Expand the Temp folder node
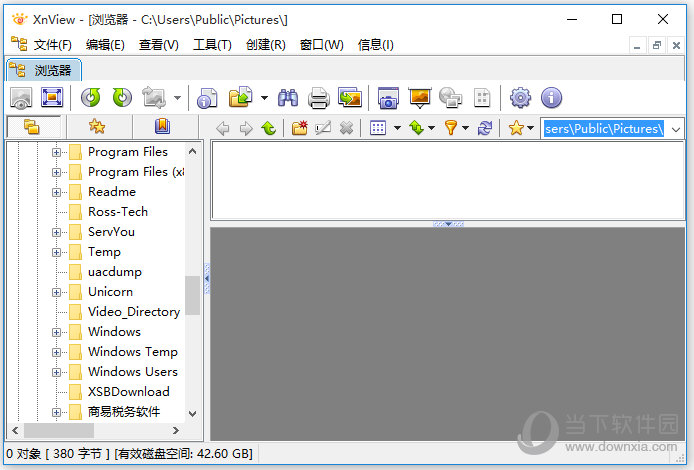Image resolution: width=694 pixels, height=470 pixels. (56, 252)
